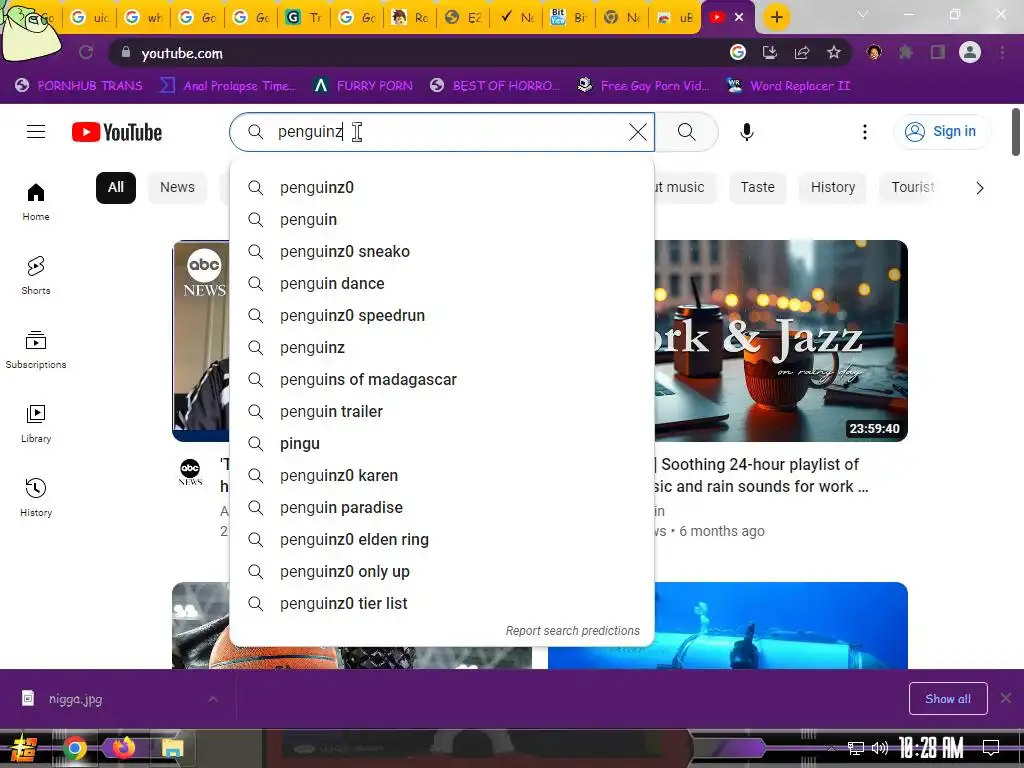Clear the search box with X

637,132
